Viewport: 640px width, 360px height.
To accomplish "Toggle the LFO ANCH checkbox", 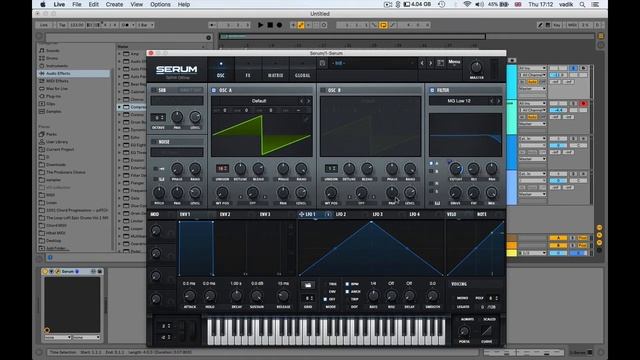I will pyautogui.click(x=347, y=292).
